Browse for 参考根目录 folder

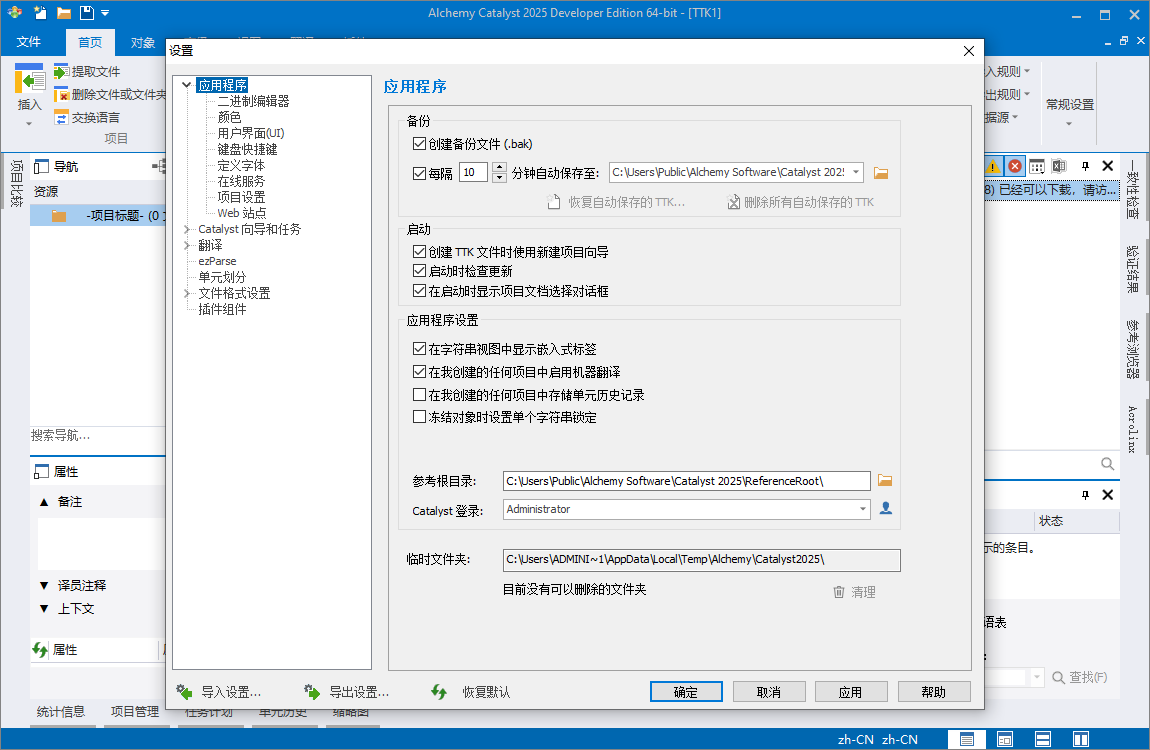tap(885, 480)
